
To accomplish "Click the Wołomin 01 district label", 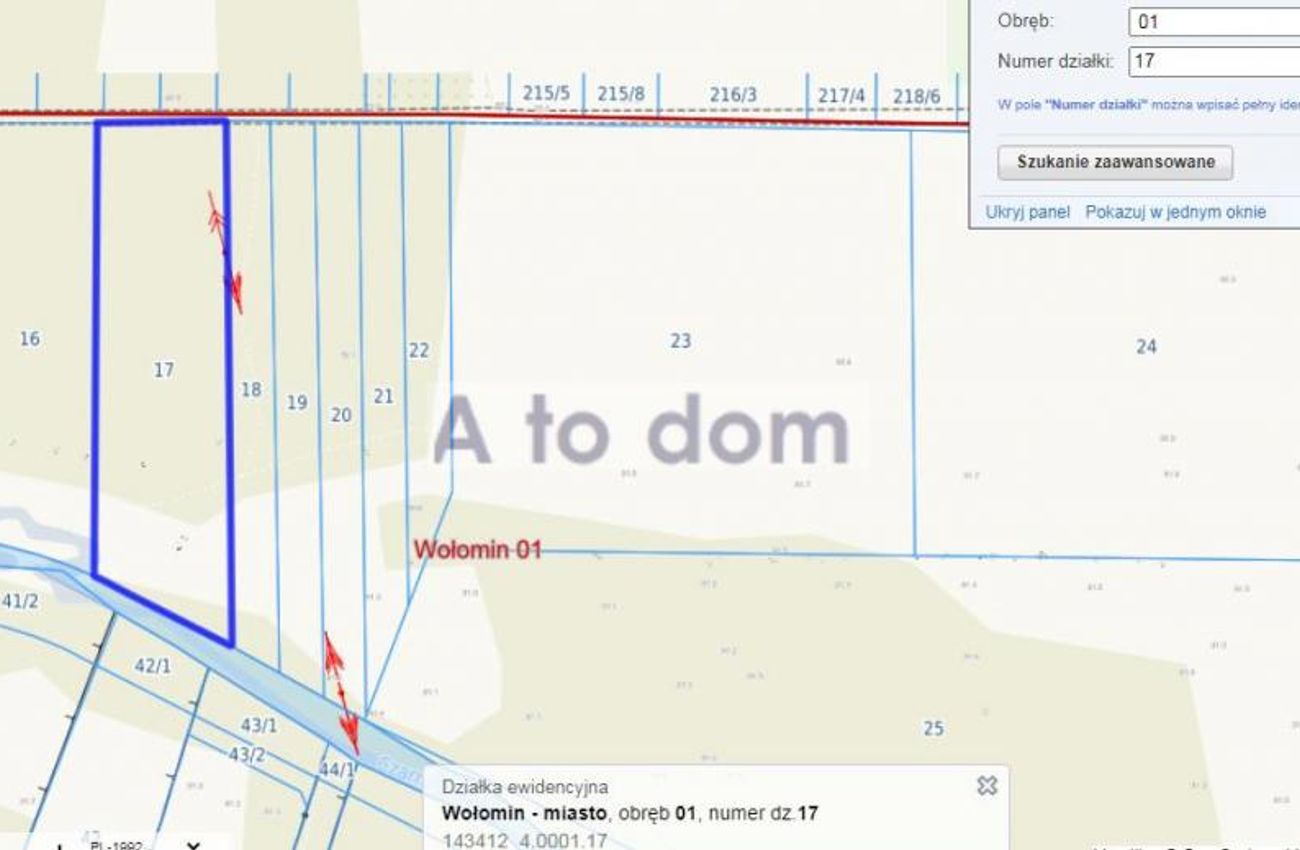I will (478, 549).
